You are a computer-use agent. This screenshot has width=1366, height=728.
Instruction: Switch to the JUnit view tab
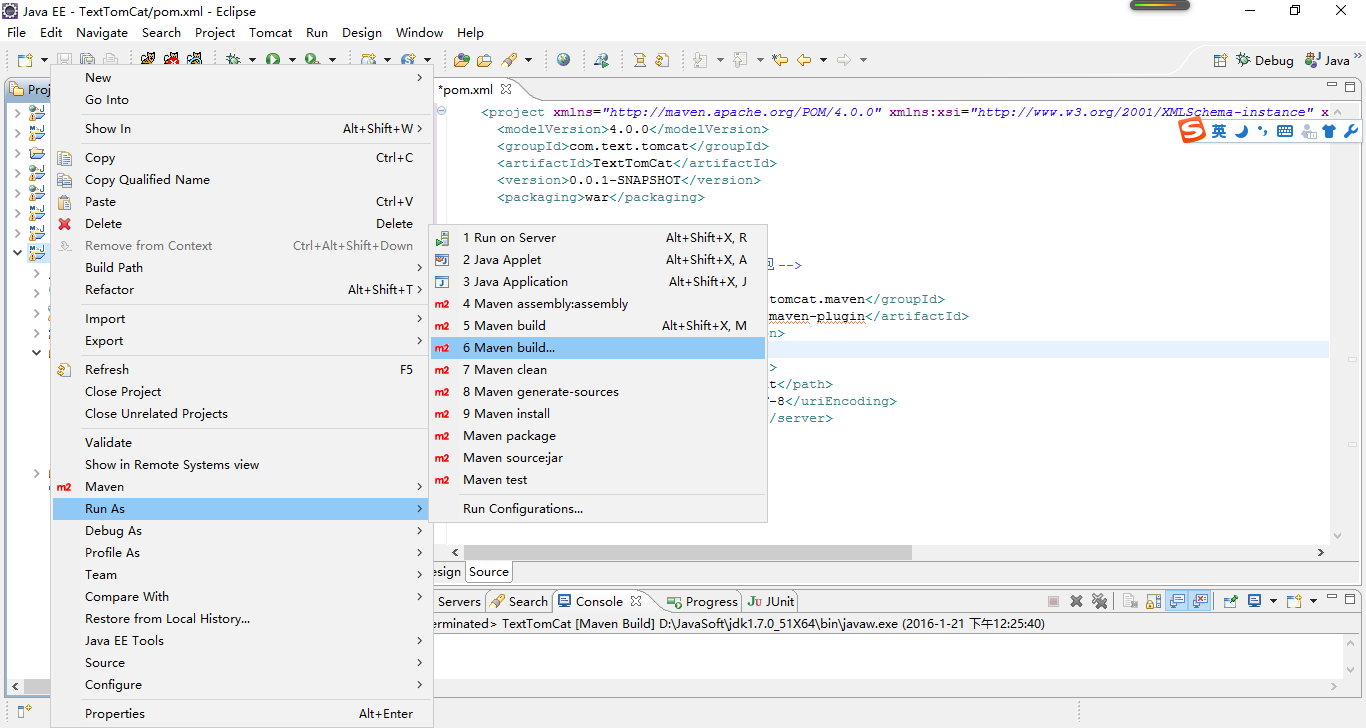772,601
